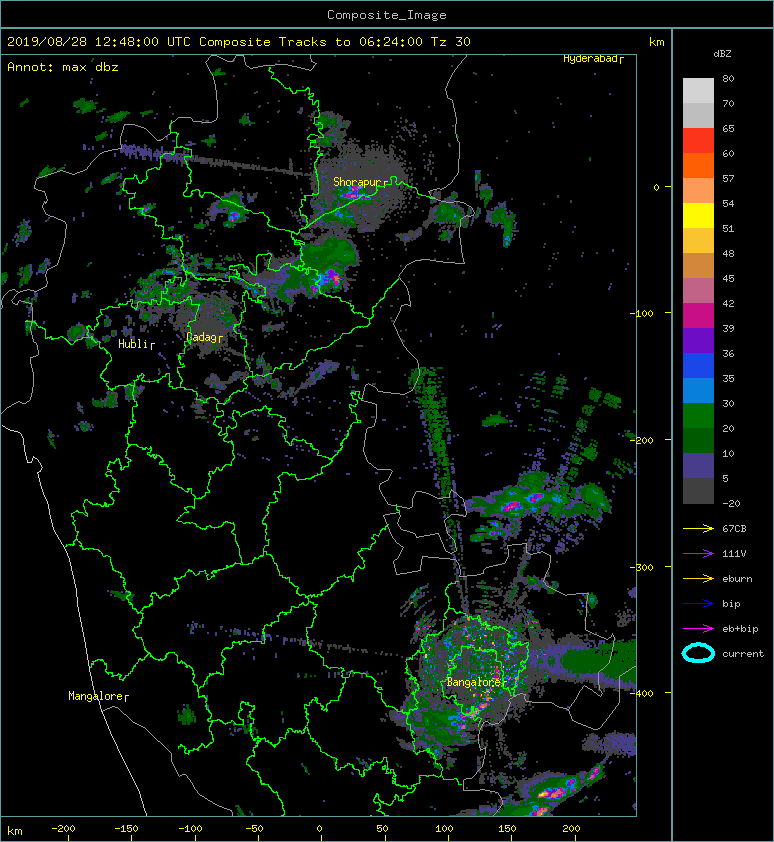Select the bright yellow 51–54 dBZ swatch
The width and height of the screenshot is (774, 842).
(x=698, y=215)
